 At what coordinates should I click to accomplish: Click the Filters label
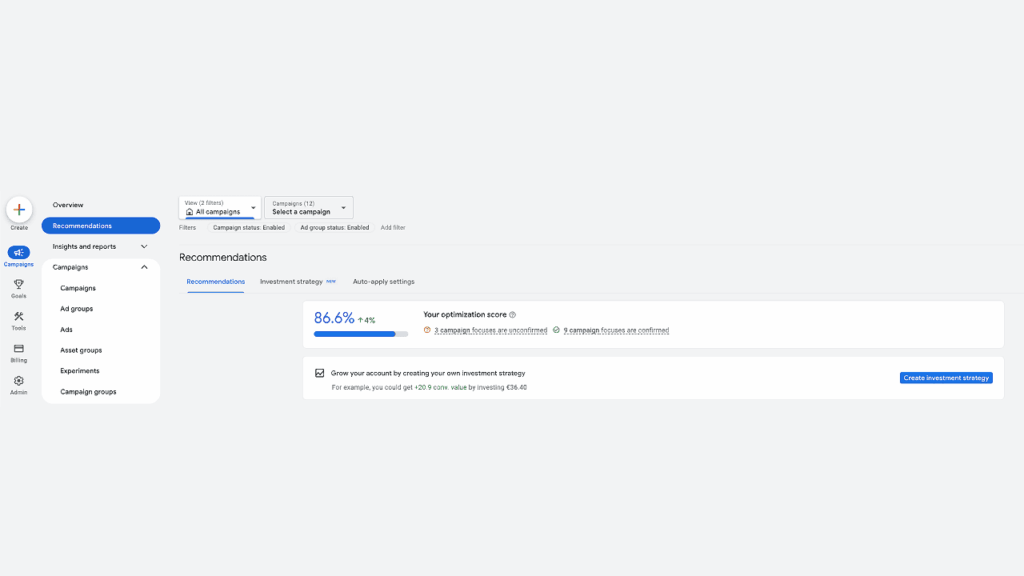(x=187, y=228)
